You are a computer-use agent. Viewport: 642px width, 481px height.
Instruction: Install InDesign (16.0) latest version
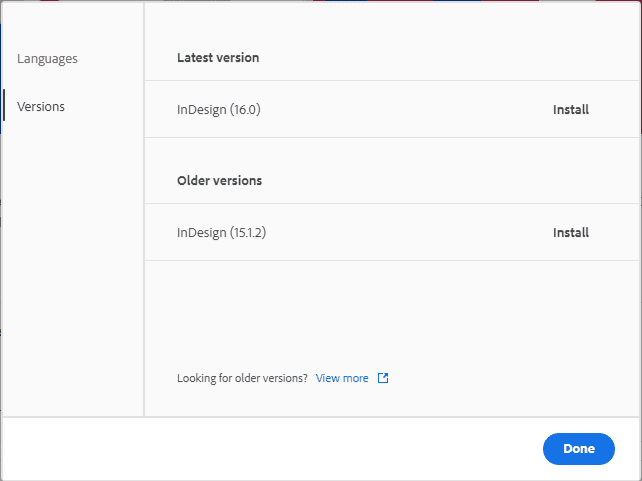point(571,110)
